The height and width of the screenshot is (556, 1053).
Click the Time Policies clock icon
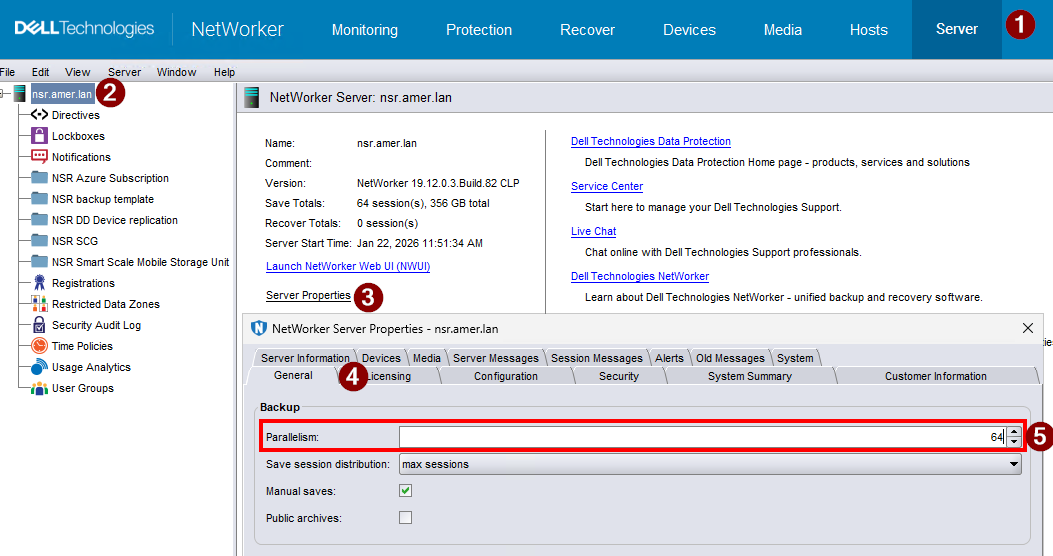point(39,346)
